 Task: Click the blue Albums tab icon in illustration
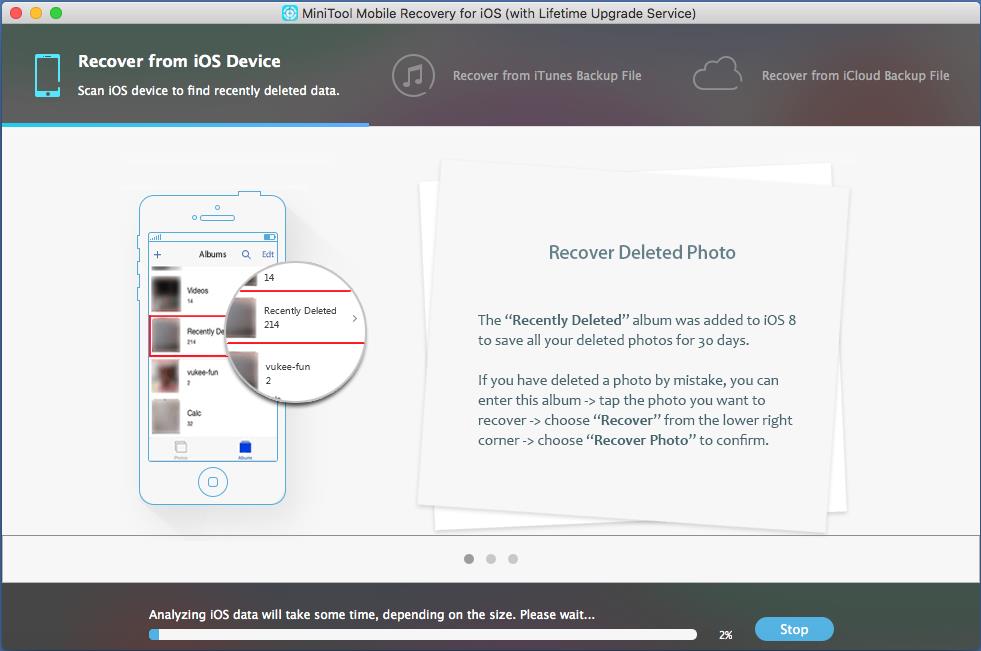pos(245,448)
